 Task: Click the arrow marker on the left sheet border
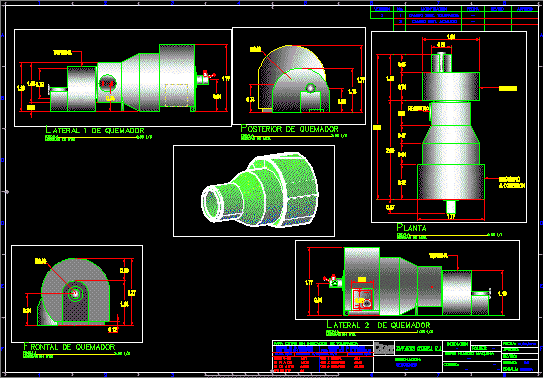[7, 191]
